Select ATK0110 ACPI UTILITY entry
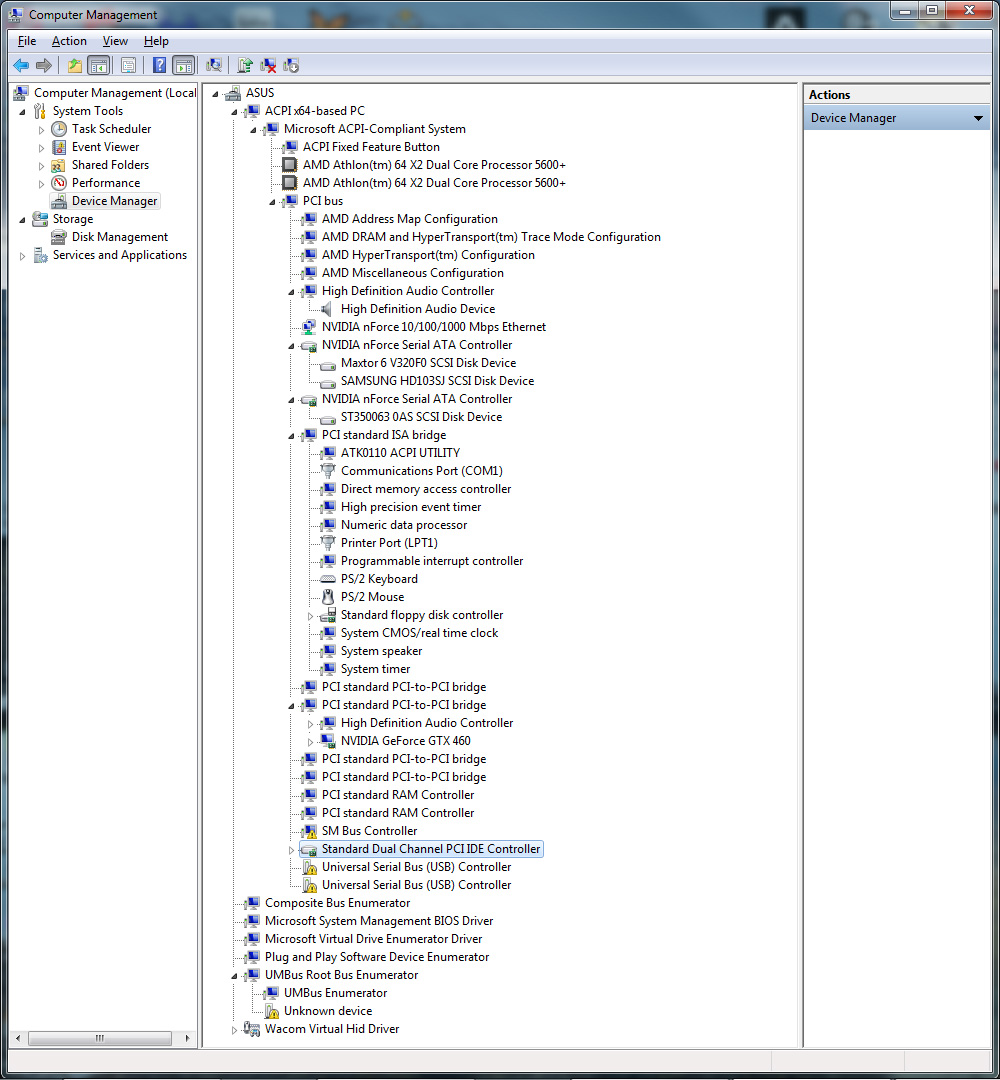The image size is (1000, 1080). [x=400, y=453]
